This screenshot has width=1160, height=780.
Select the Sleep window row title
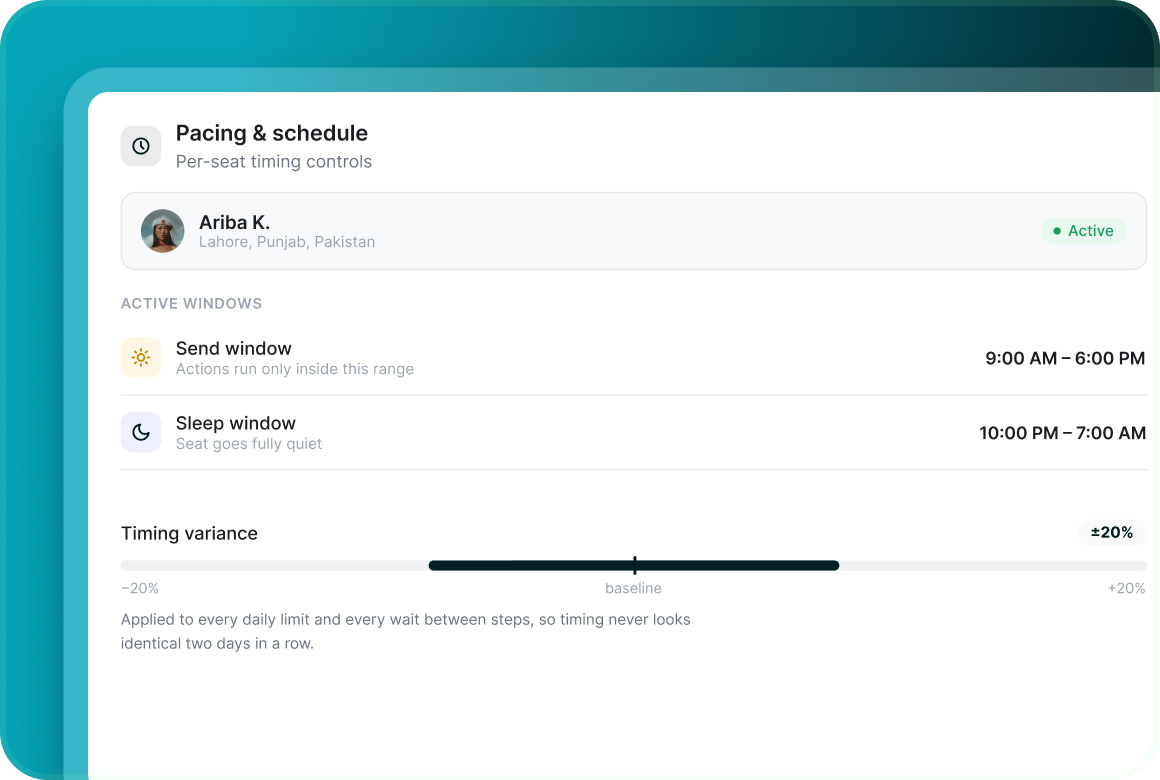pos(236,423)
